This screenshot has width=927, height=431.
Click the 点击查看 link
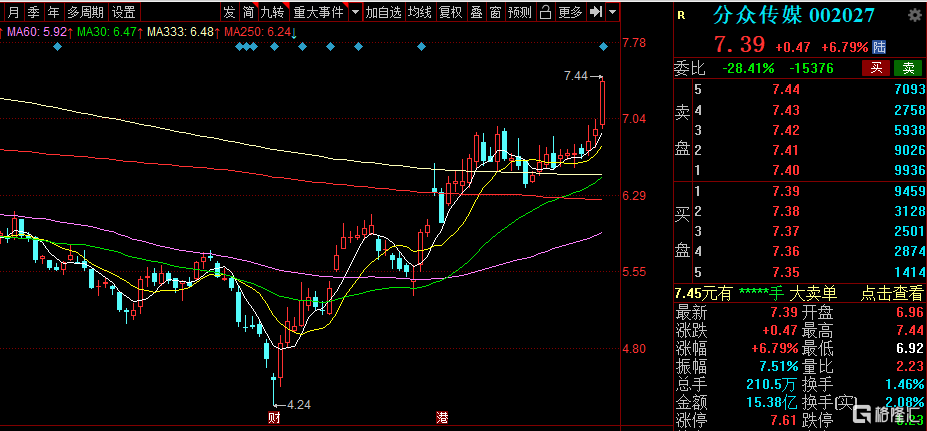pyautogui.click(x=891, y=292)
